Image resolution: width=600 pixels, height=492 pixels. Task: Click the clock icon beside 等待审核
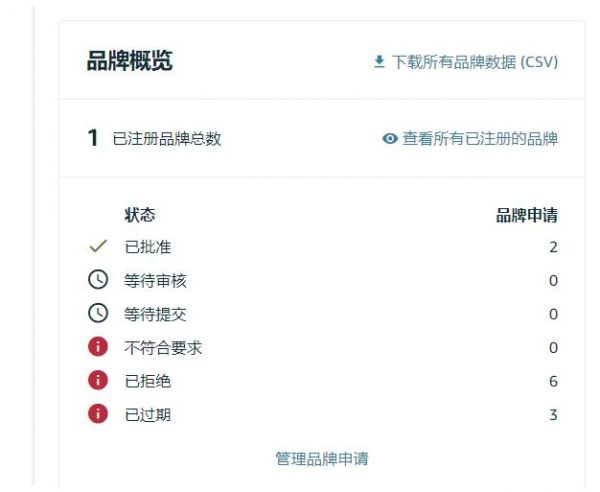click(x=98, y=281)
